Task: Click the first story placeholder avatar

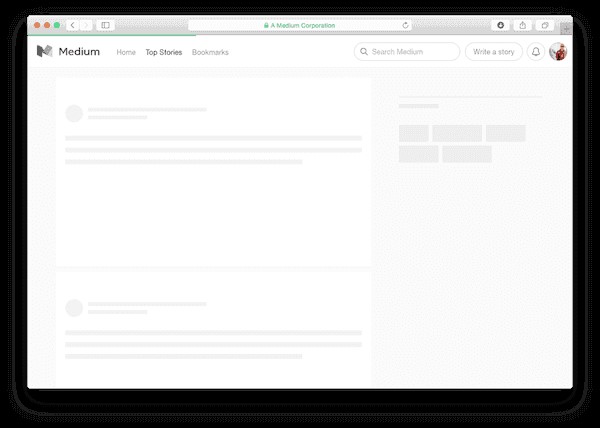Action: pos(74,113)
